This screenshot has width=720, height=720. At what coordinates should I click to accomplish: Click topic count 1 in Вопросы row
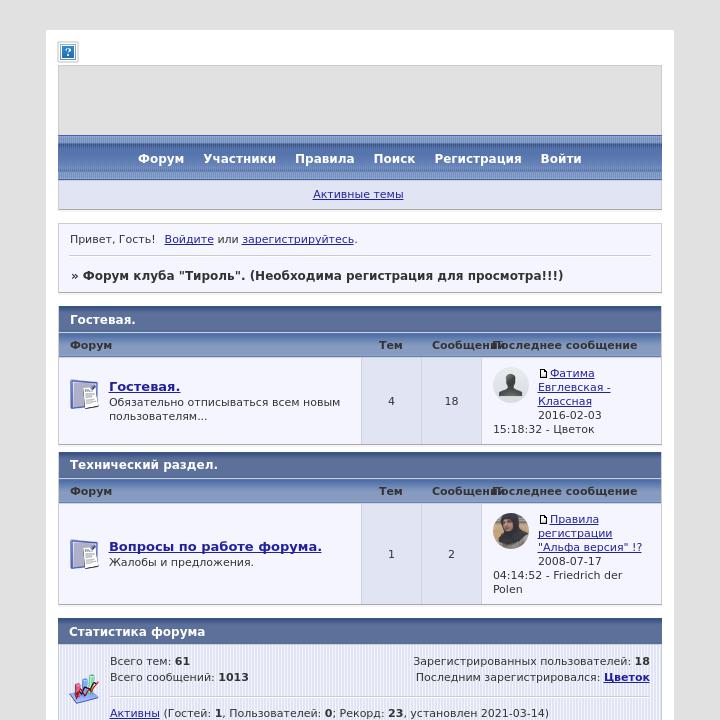(x=391, y=554)
